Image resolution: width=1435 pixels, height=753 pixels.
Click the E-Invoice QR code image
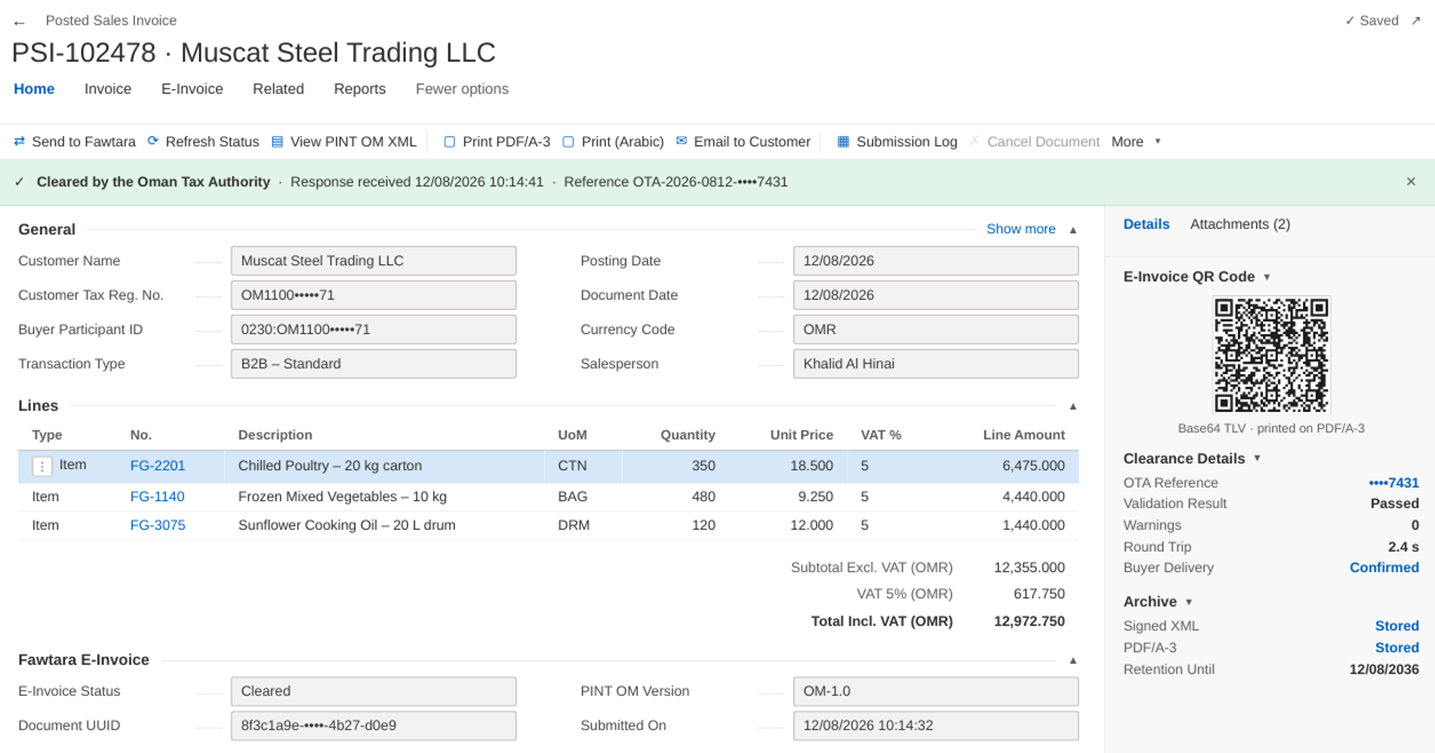pos(1271,355)
